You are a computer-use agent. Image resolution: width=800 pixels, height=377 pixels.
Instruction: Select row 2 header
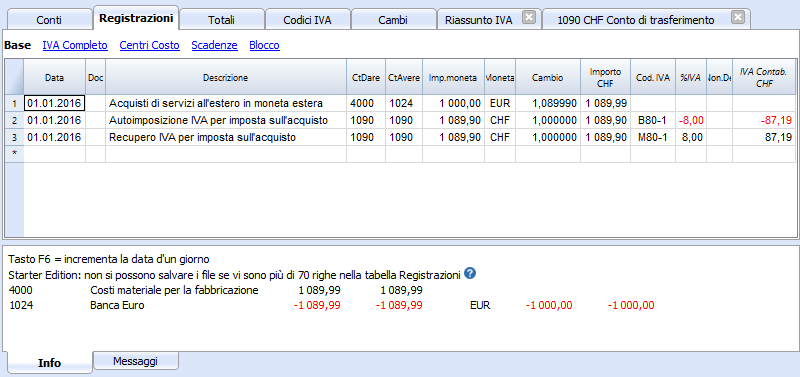pyautogui.click(x=14, y=120)
